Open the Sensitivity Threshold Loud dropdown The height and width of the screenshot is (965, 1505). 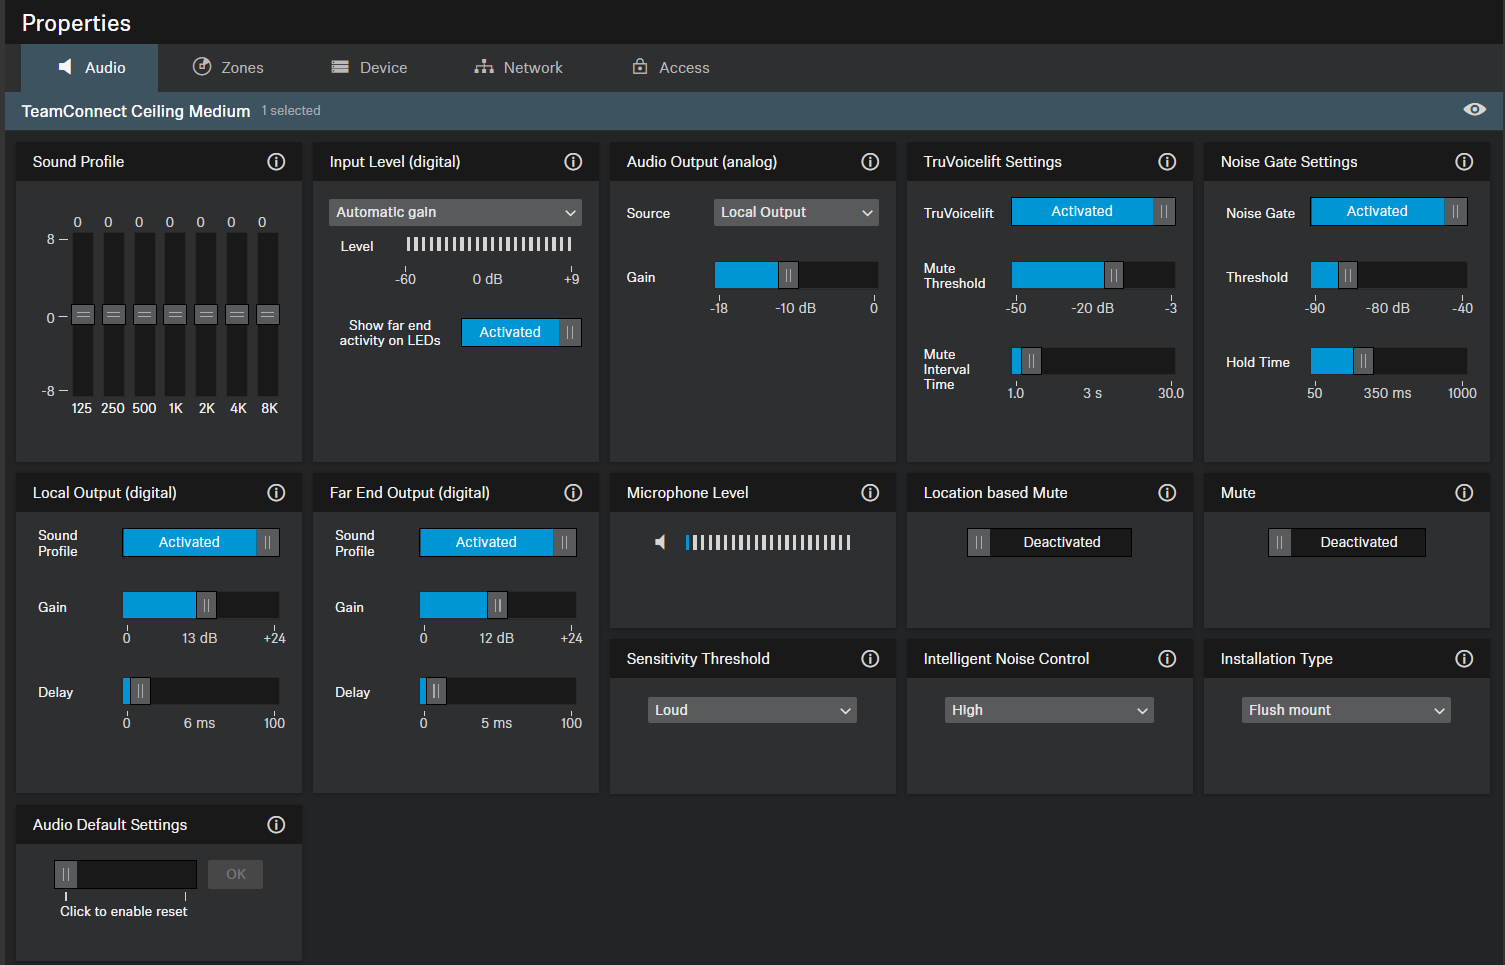click(752, 710)
